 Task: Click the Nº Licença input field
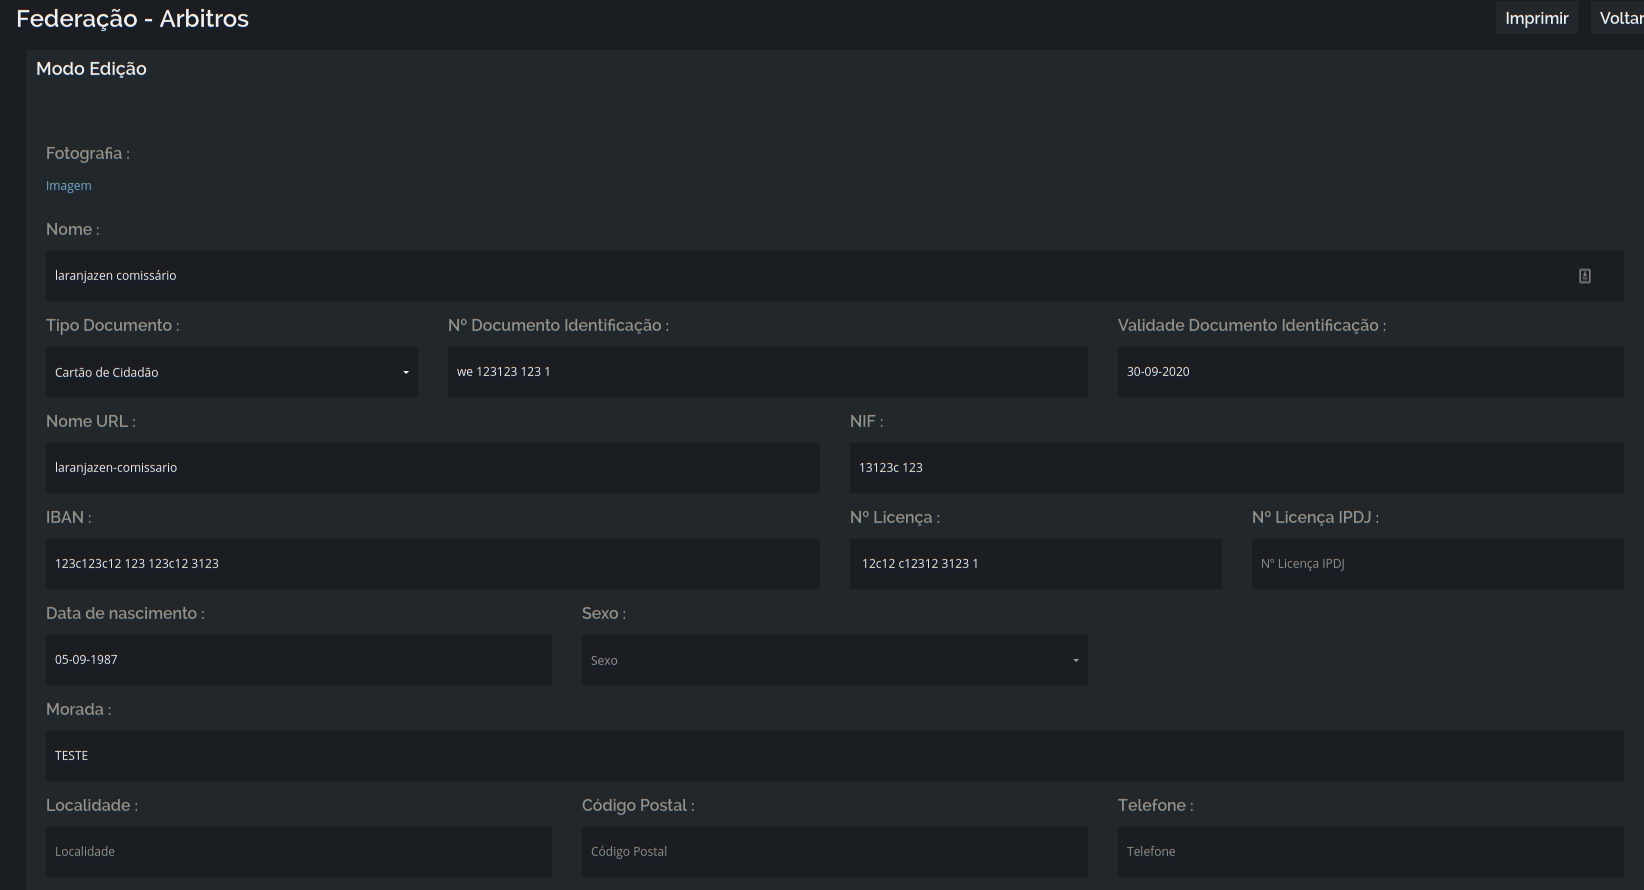(1036, 564)
